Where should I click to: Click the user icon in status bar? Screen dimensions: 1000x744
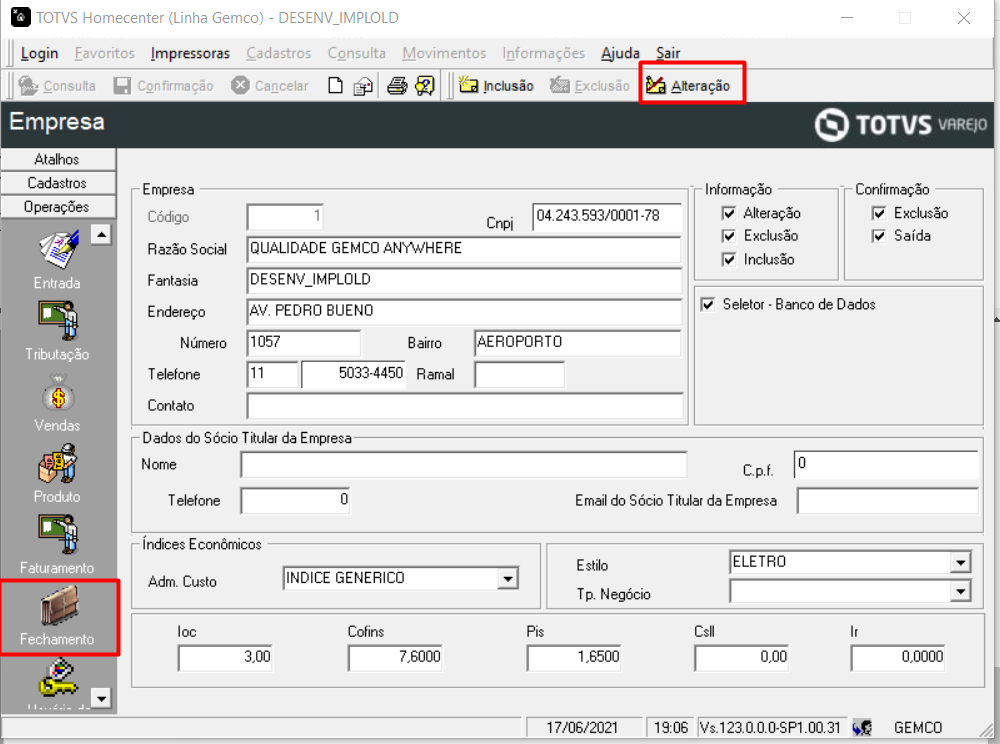(862, 727)
